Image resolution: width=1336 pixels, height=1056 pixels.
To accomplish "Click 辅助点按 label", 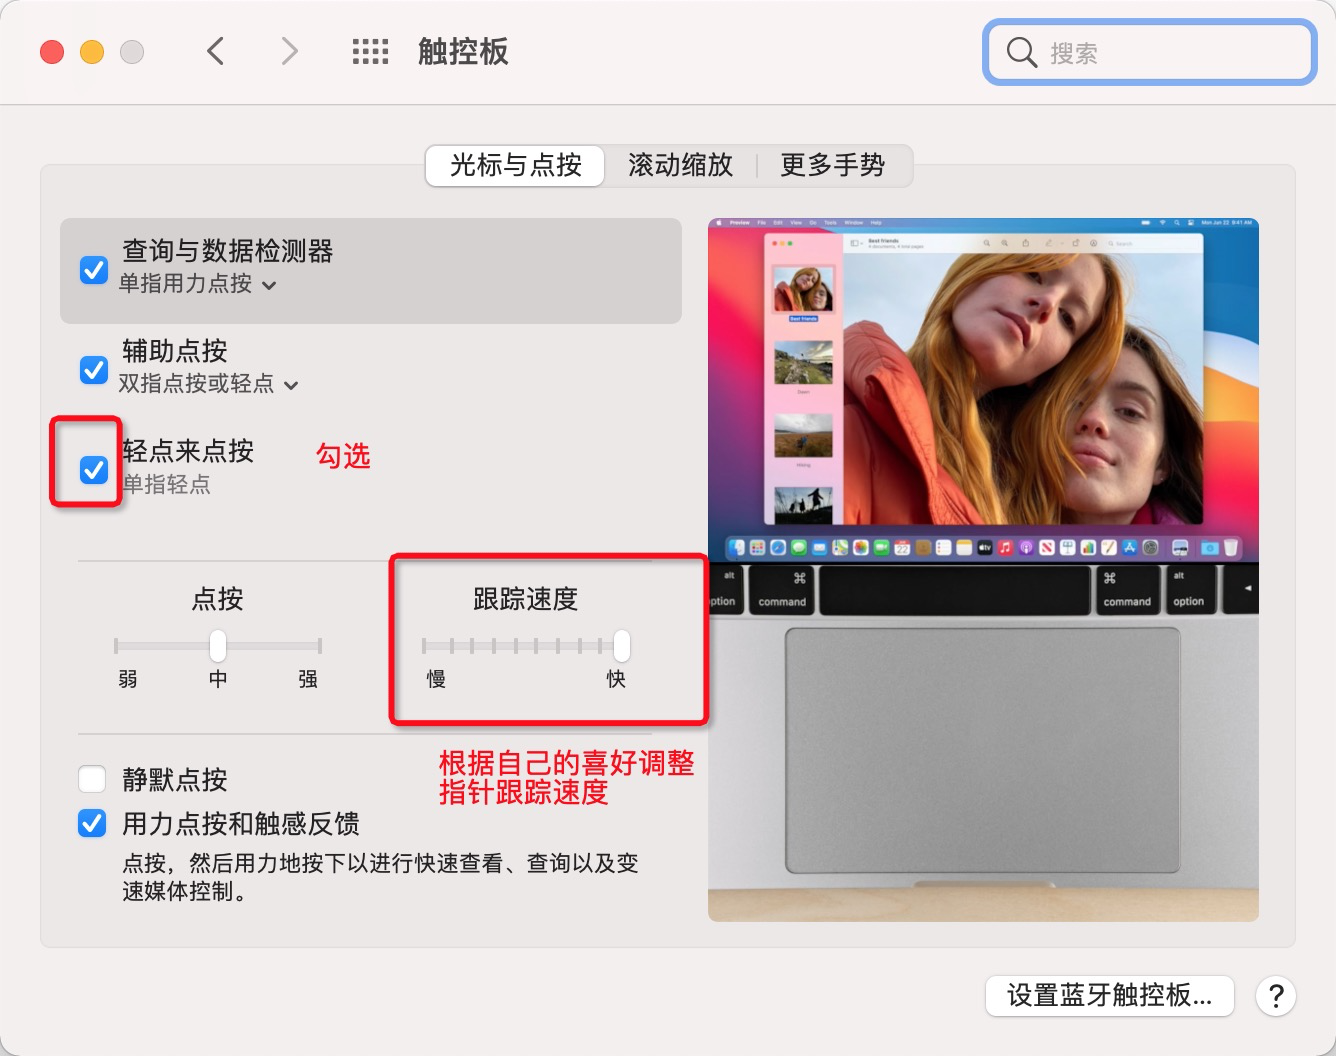I will point(175,351).
